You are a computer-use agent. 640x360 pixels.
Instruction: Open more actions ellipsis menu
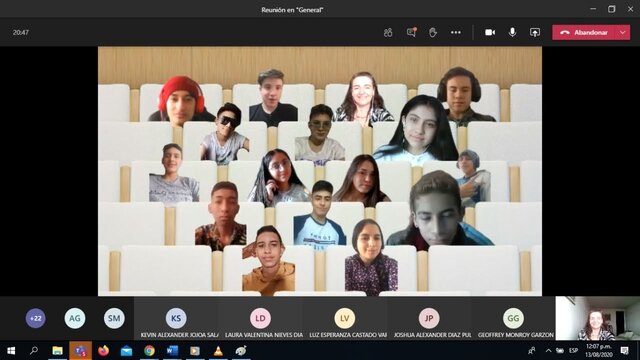point(456,32)
